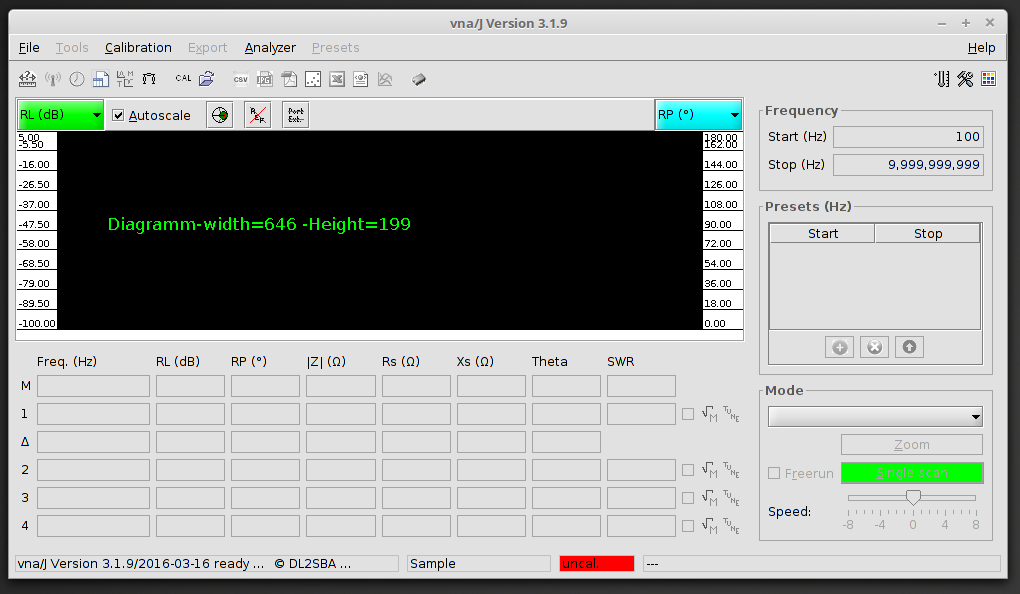Screen dimensions: 1020x594
Task: Click the JPG export toolbar icon
Action: pyautogui.click(x=265, y=79)
